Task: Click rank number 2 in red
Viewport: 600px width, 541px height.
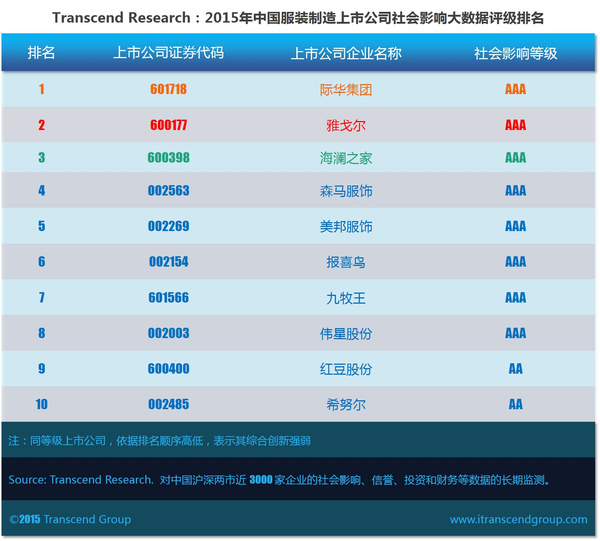Action: 41,125
